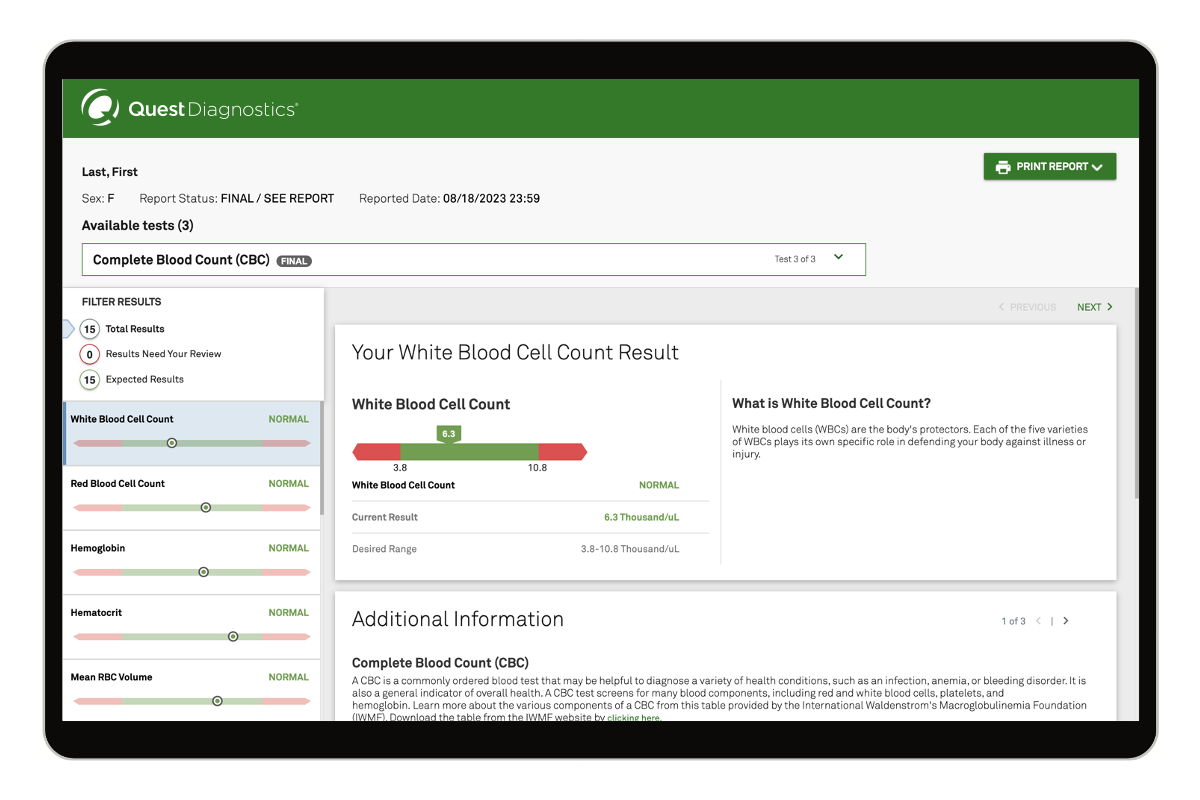Click the next page arrow in Additional Information
The width and height of the screenshot is (1200, 800).
(1066, 620)
